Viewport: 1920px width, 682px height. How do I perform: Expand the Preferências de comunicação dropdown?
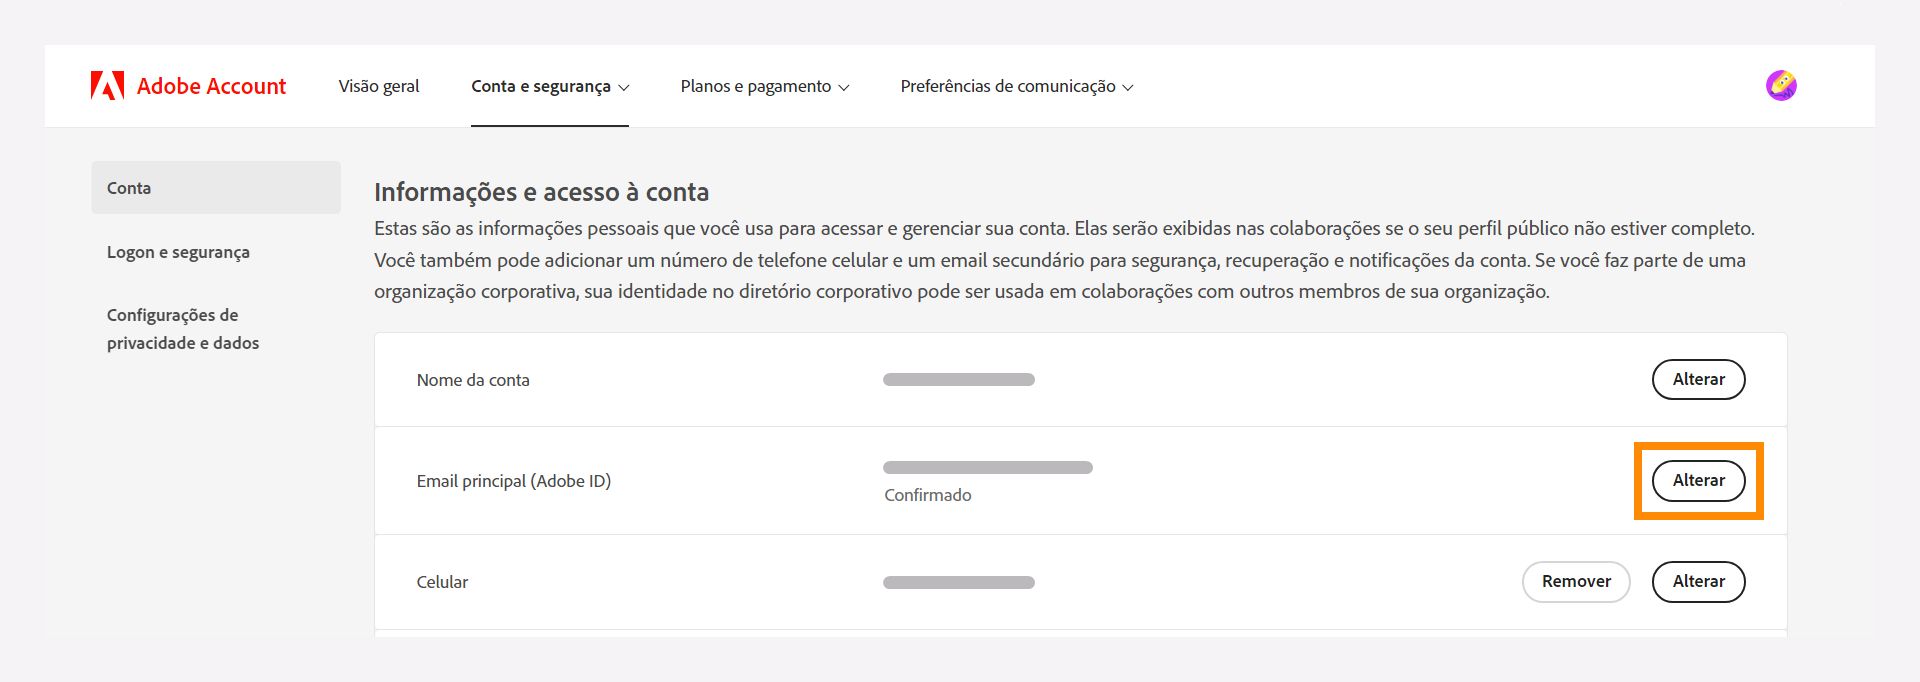[1016, 86]
